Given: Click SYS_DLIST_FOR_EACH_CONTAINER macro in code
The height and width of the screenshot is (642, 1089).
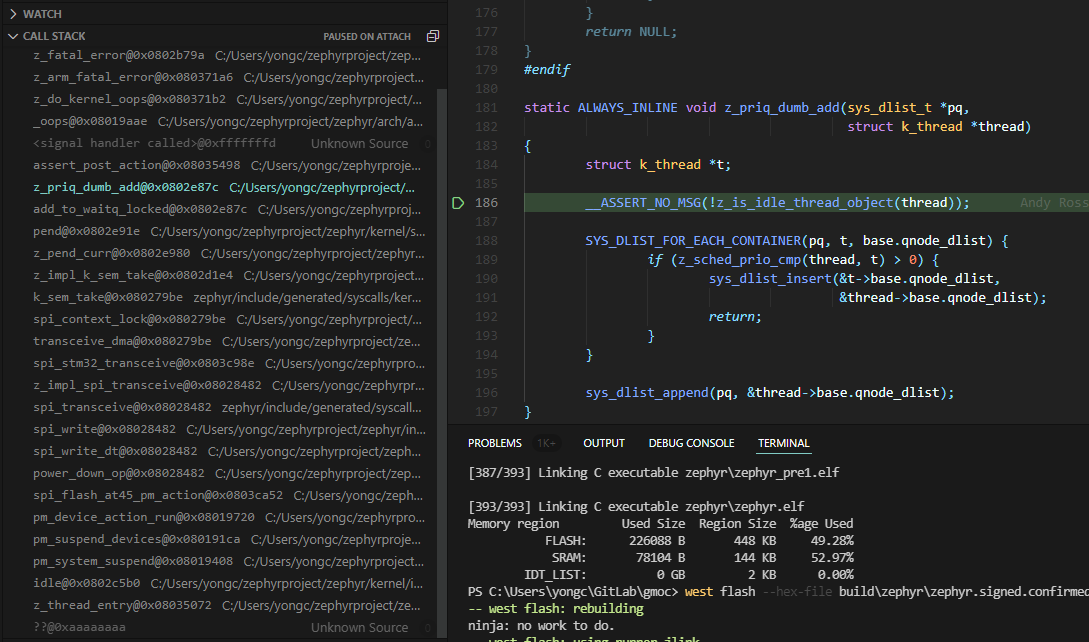Looking at the screenshot, I should [x=693, y=241].
